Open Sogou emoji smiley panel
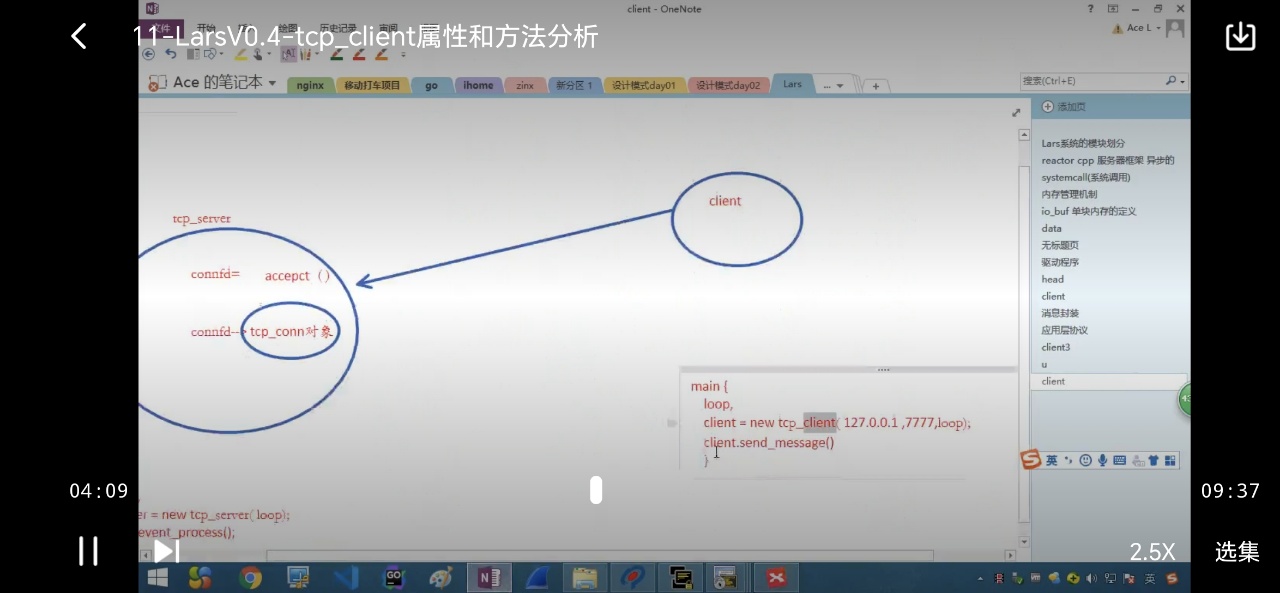Viewport: 1280px width, 593px height. pos(1085,460)
